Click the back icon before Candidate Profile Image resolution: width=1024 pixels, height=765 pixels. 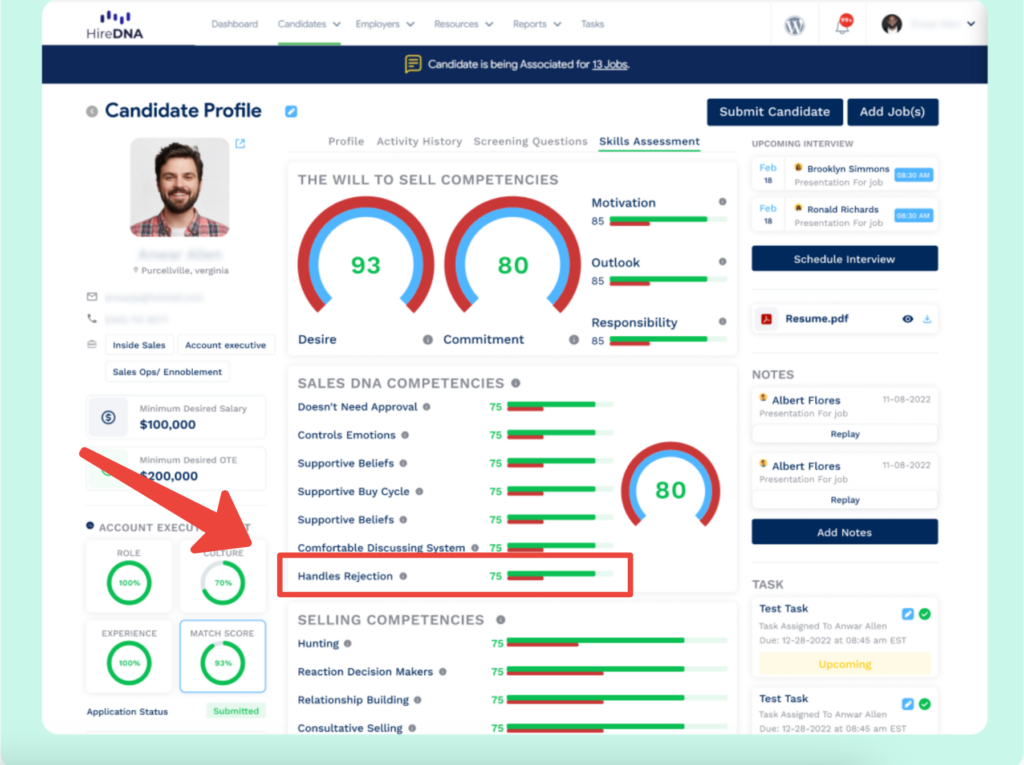[x=92, y=112]
